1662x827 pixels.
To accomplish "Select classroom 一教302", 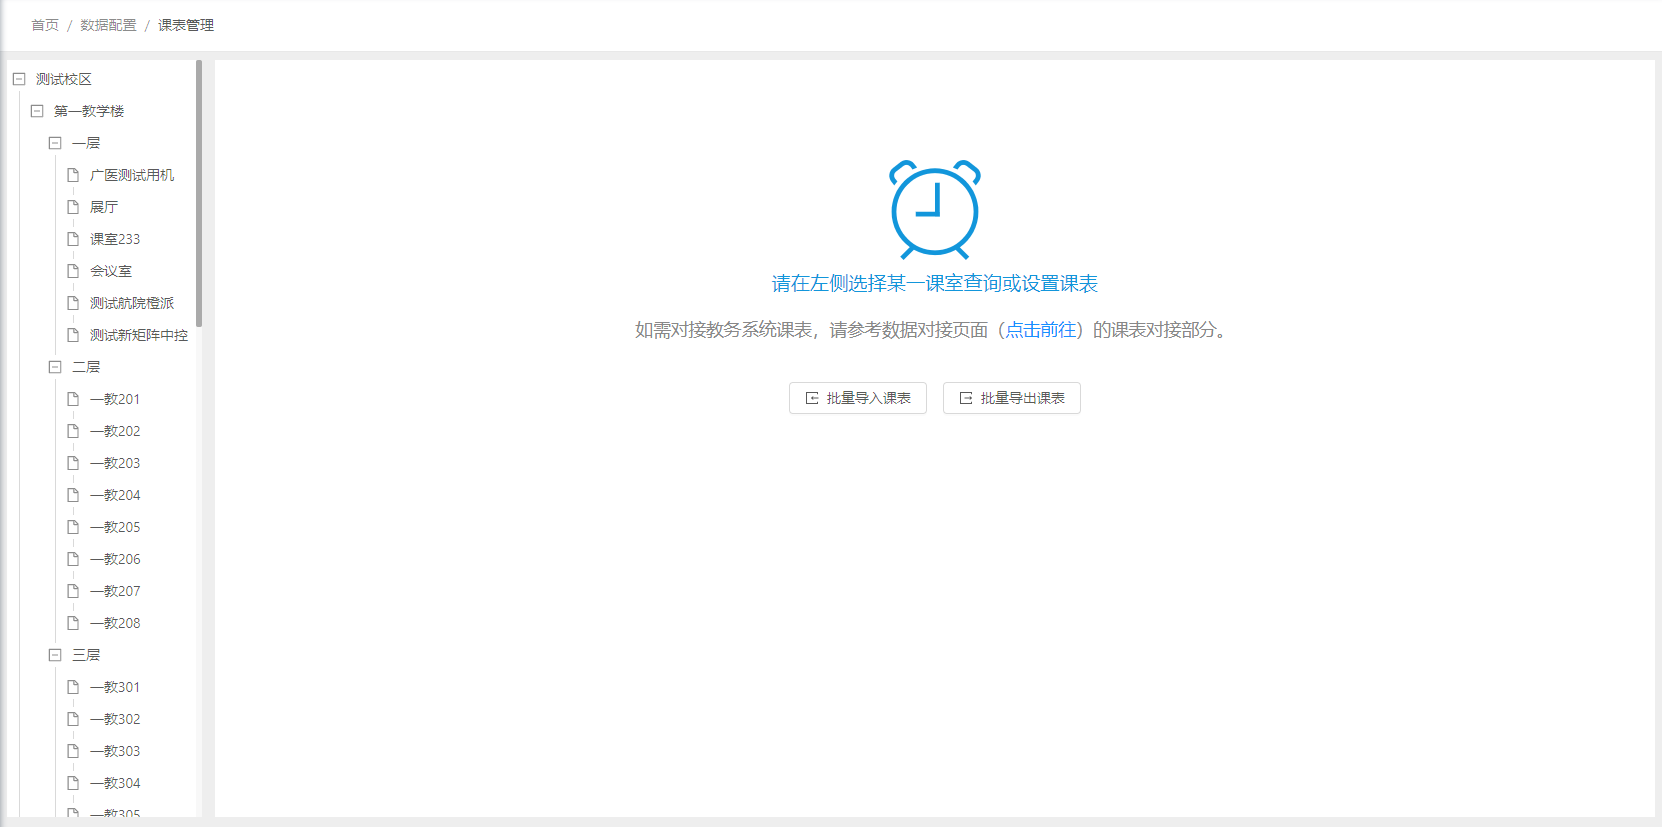I will [x=115, y=719].
